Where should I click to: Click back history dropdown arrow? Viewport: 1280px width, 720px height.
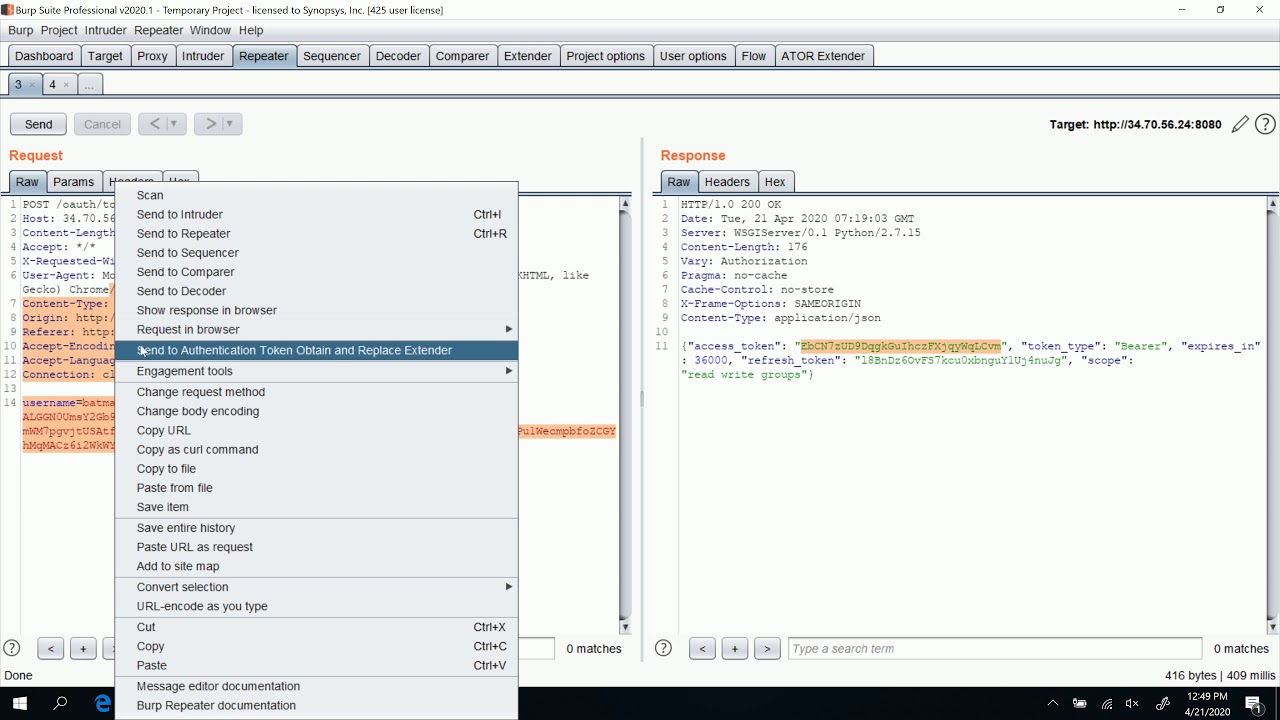tap(174, 124)
